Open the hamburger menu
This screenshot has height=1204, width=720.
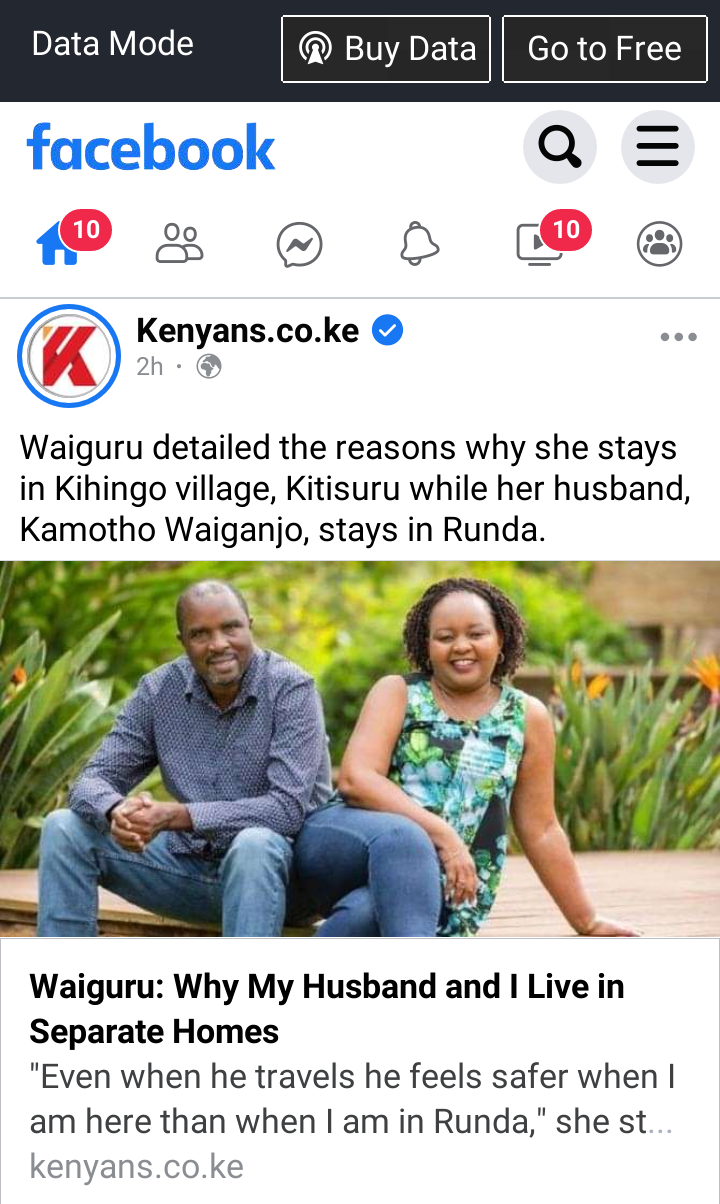(658, 148)
